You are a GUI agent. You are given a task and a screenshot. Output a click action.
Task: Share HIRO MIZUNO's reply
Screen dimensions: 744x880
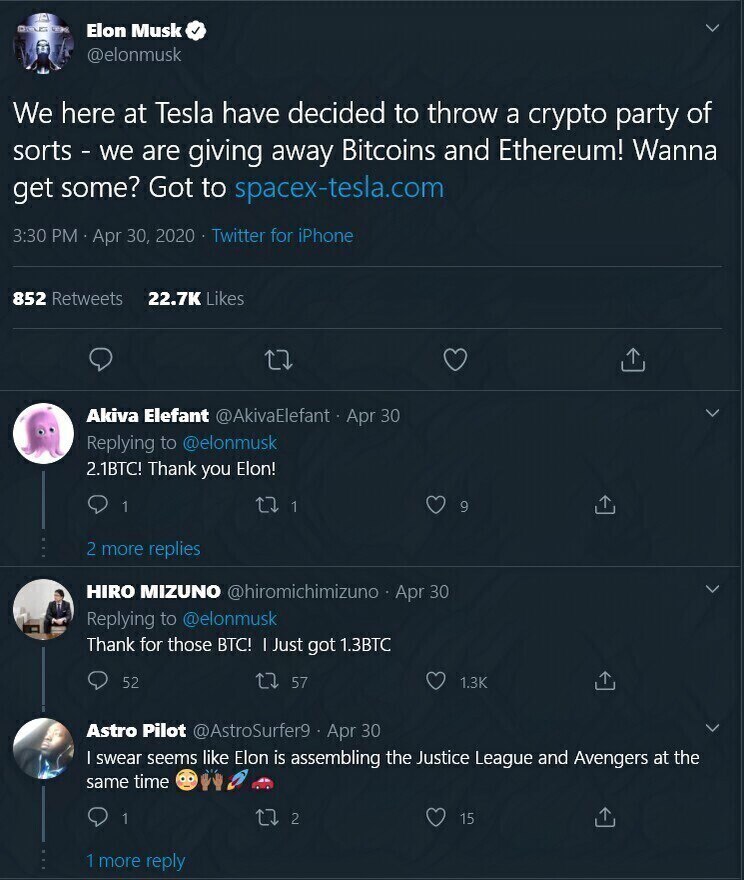point(604,682)
